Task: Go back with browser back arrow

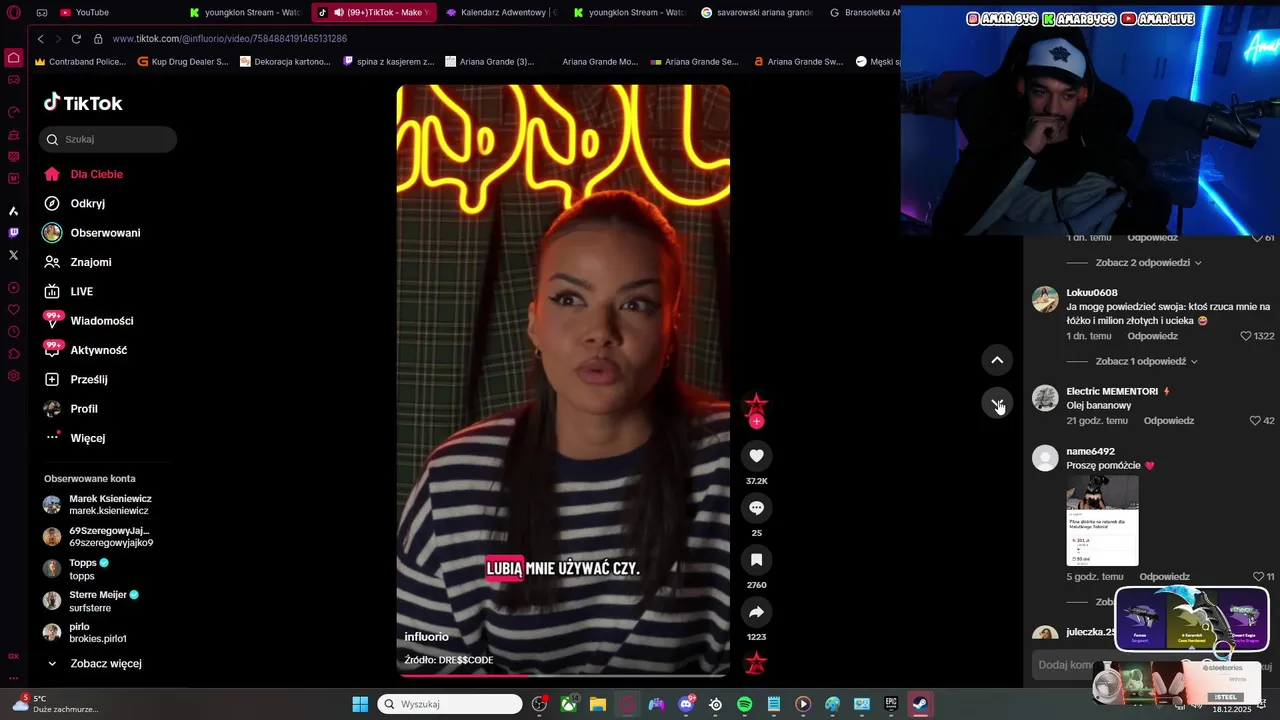Action: pyautogui.click(x=41, y=39)
